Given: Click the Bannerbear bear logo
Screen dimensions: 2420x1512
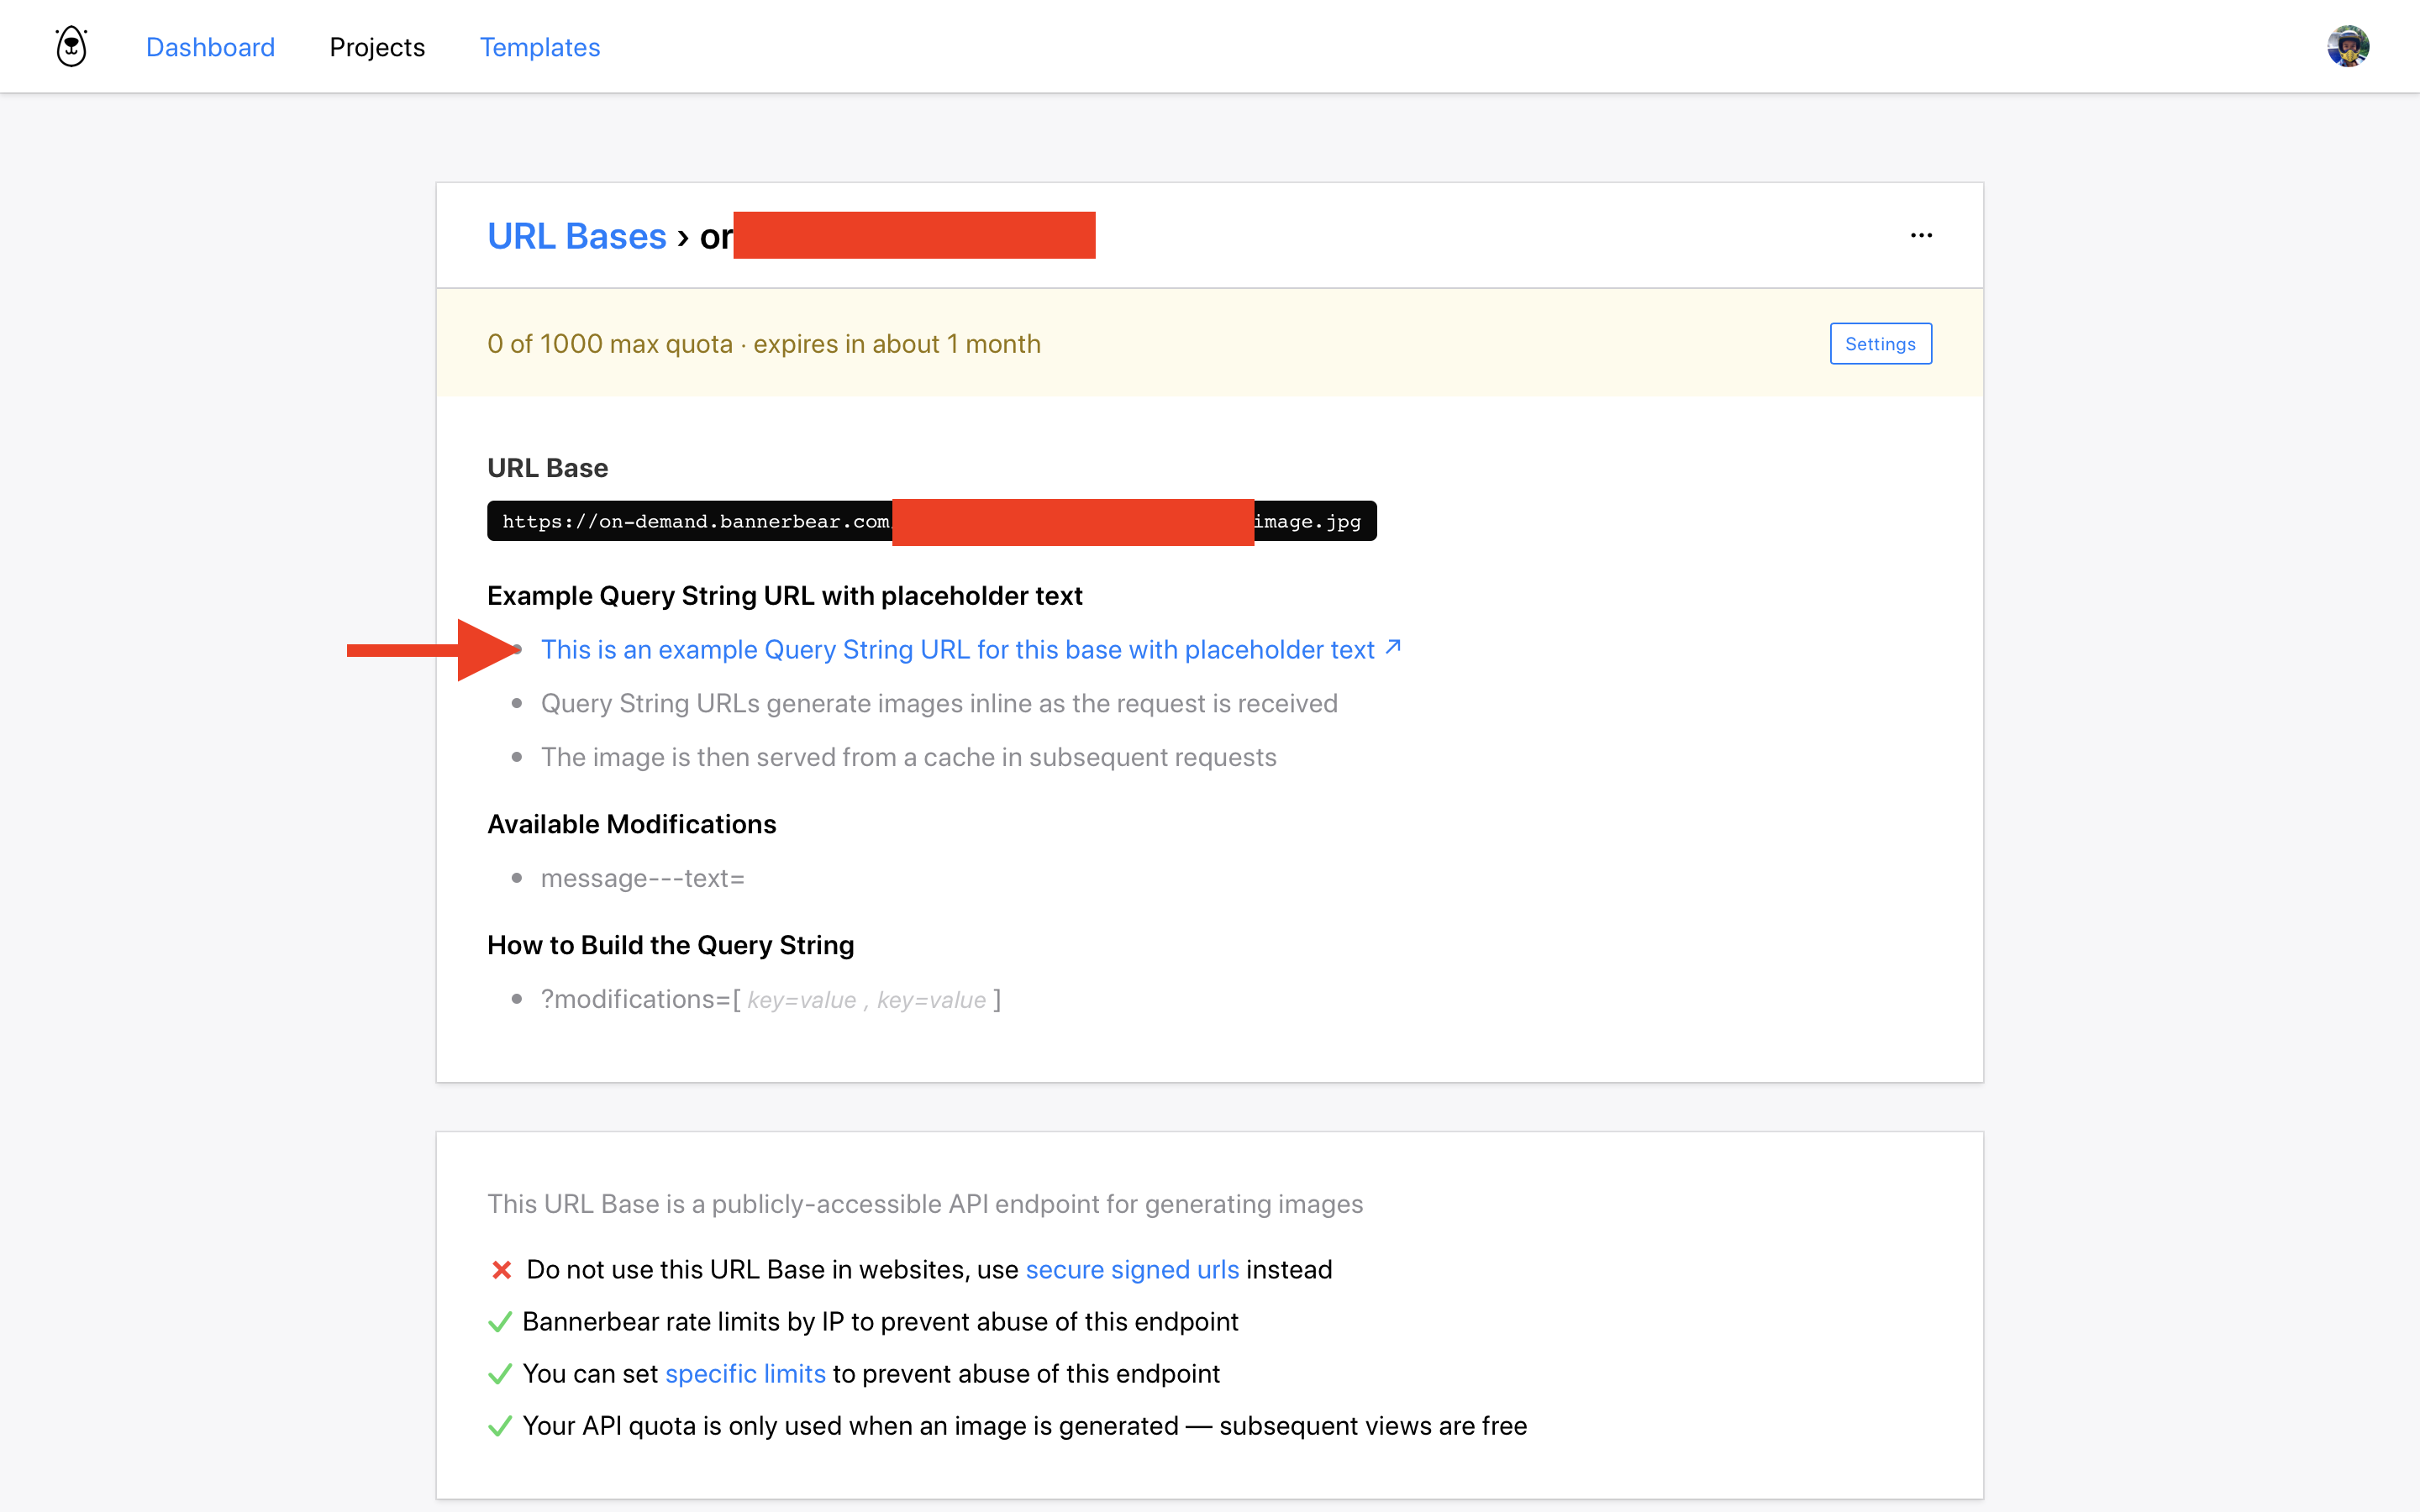Looking at the screenshot, I should pyautogui.click(x=71, y=46).
